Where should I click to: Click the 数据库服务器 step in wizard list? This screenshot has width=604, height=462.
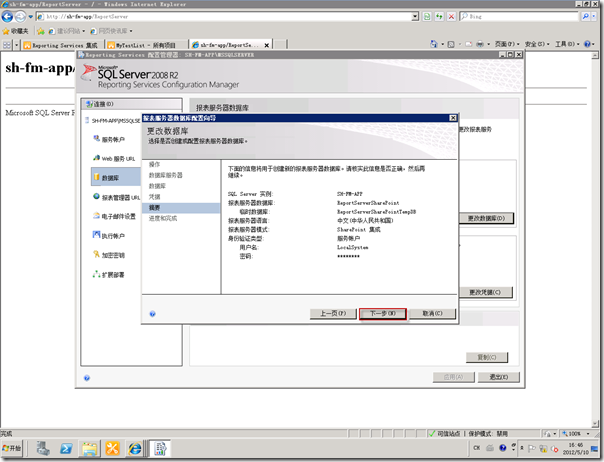pyautogui.click(x=166, y=175)
